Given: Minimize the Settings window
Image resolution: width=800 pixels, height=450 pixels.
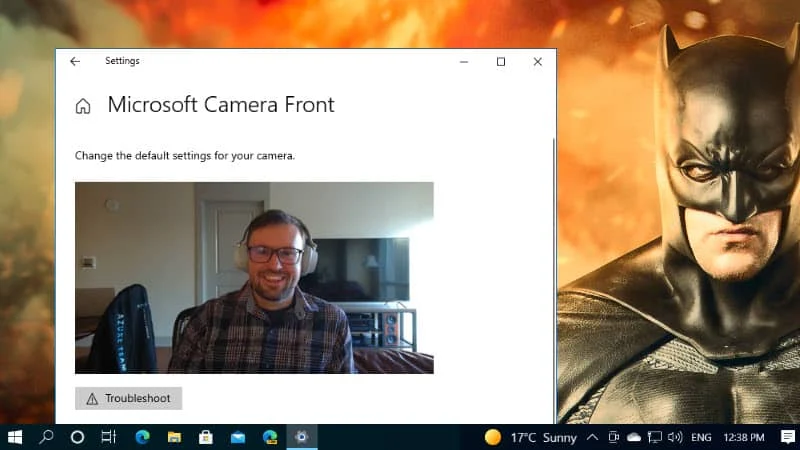Looking at the screenshot, I should point(464,62).
